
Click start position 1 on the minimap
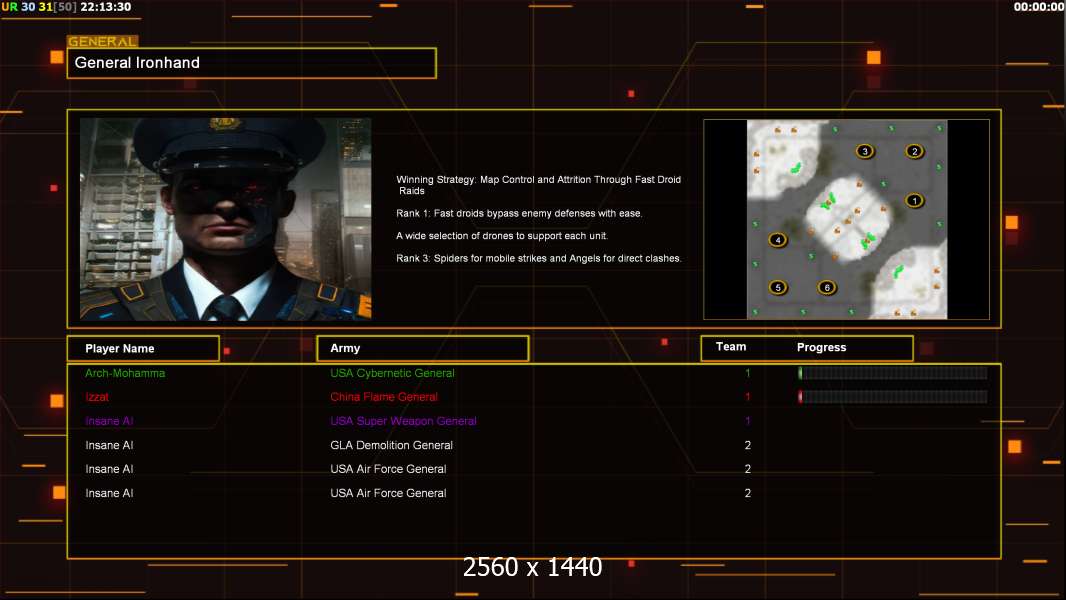click(x=914, y=200)
